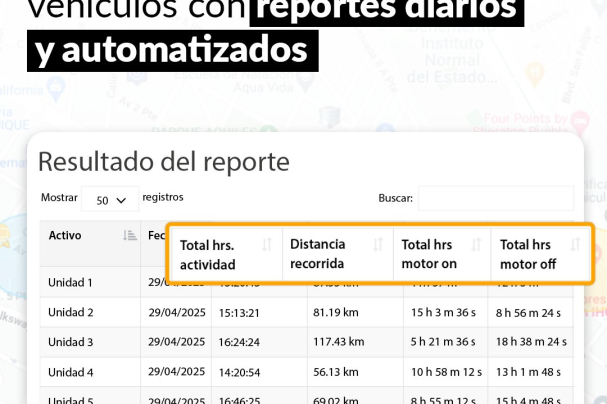This screenshot has height=404, width=607.
Task: Click the date cell for Unidad 3
Action: point(177,342)
